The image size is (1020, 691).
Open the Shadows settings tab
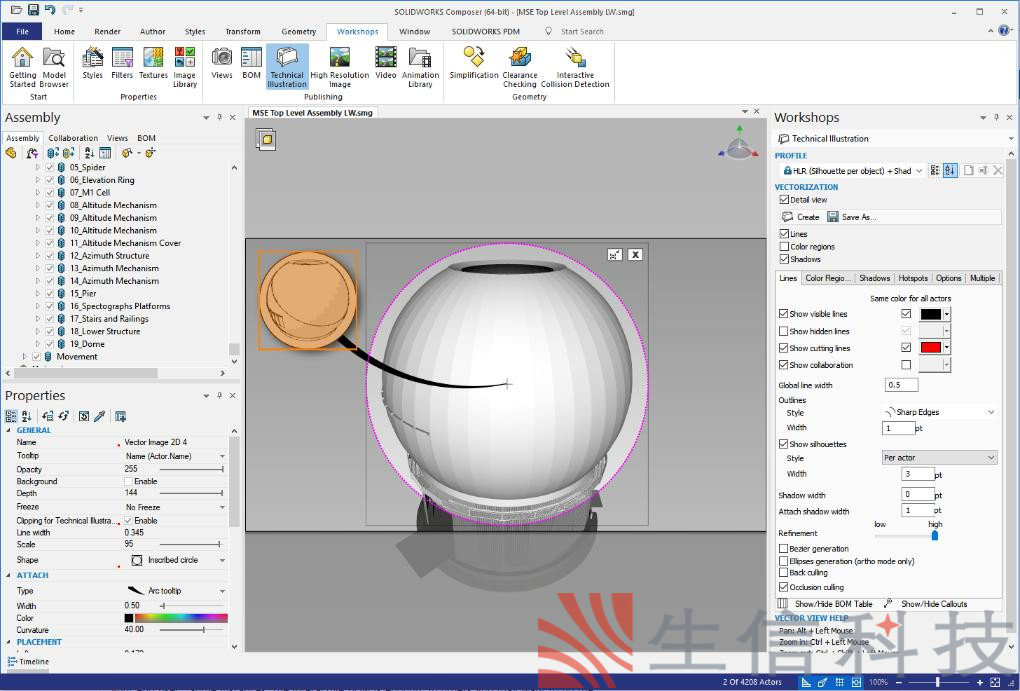874,278
